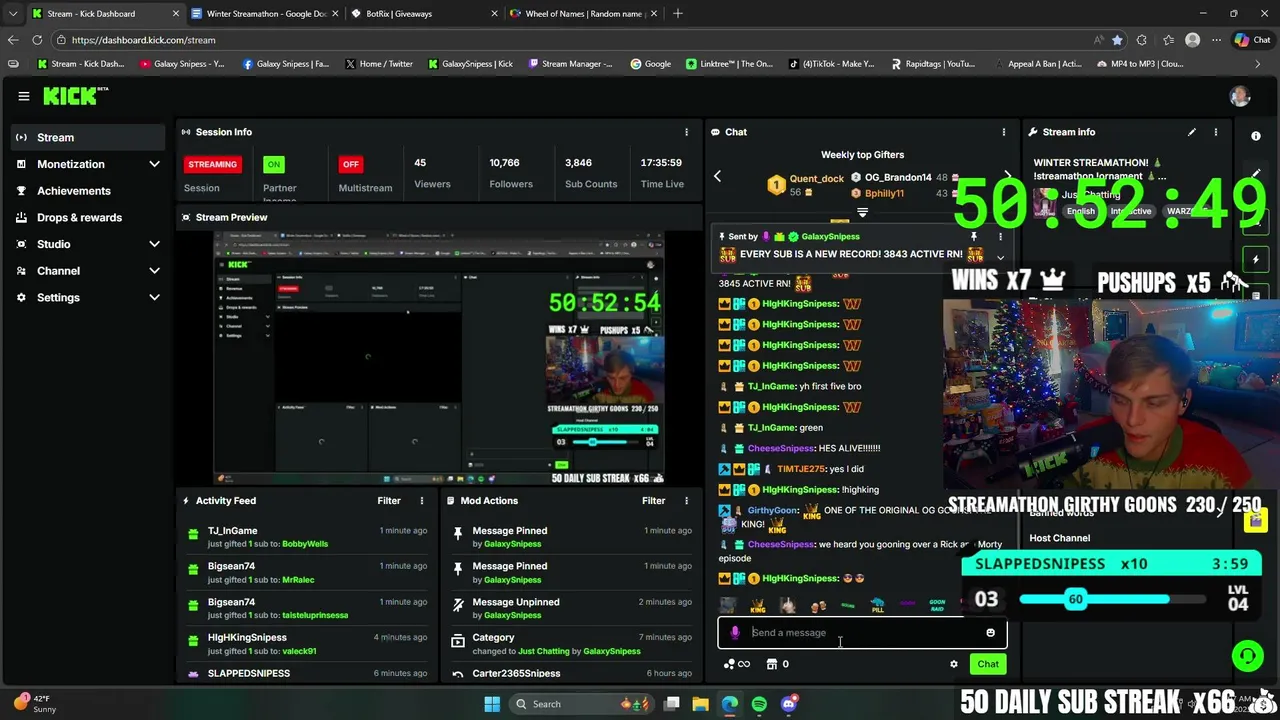Click the dashboard.kick.com address bar
This screenshot has width=1280, height=720.
pos(570,40)
